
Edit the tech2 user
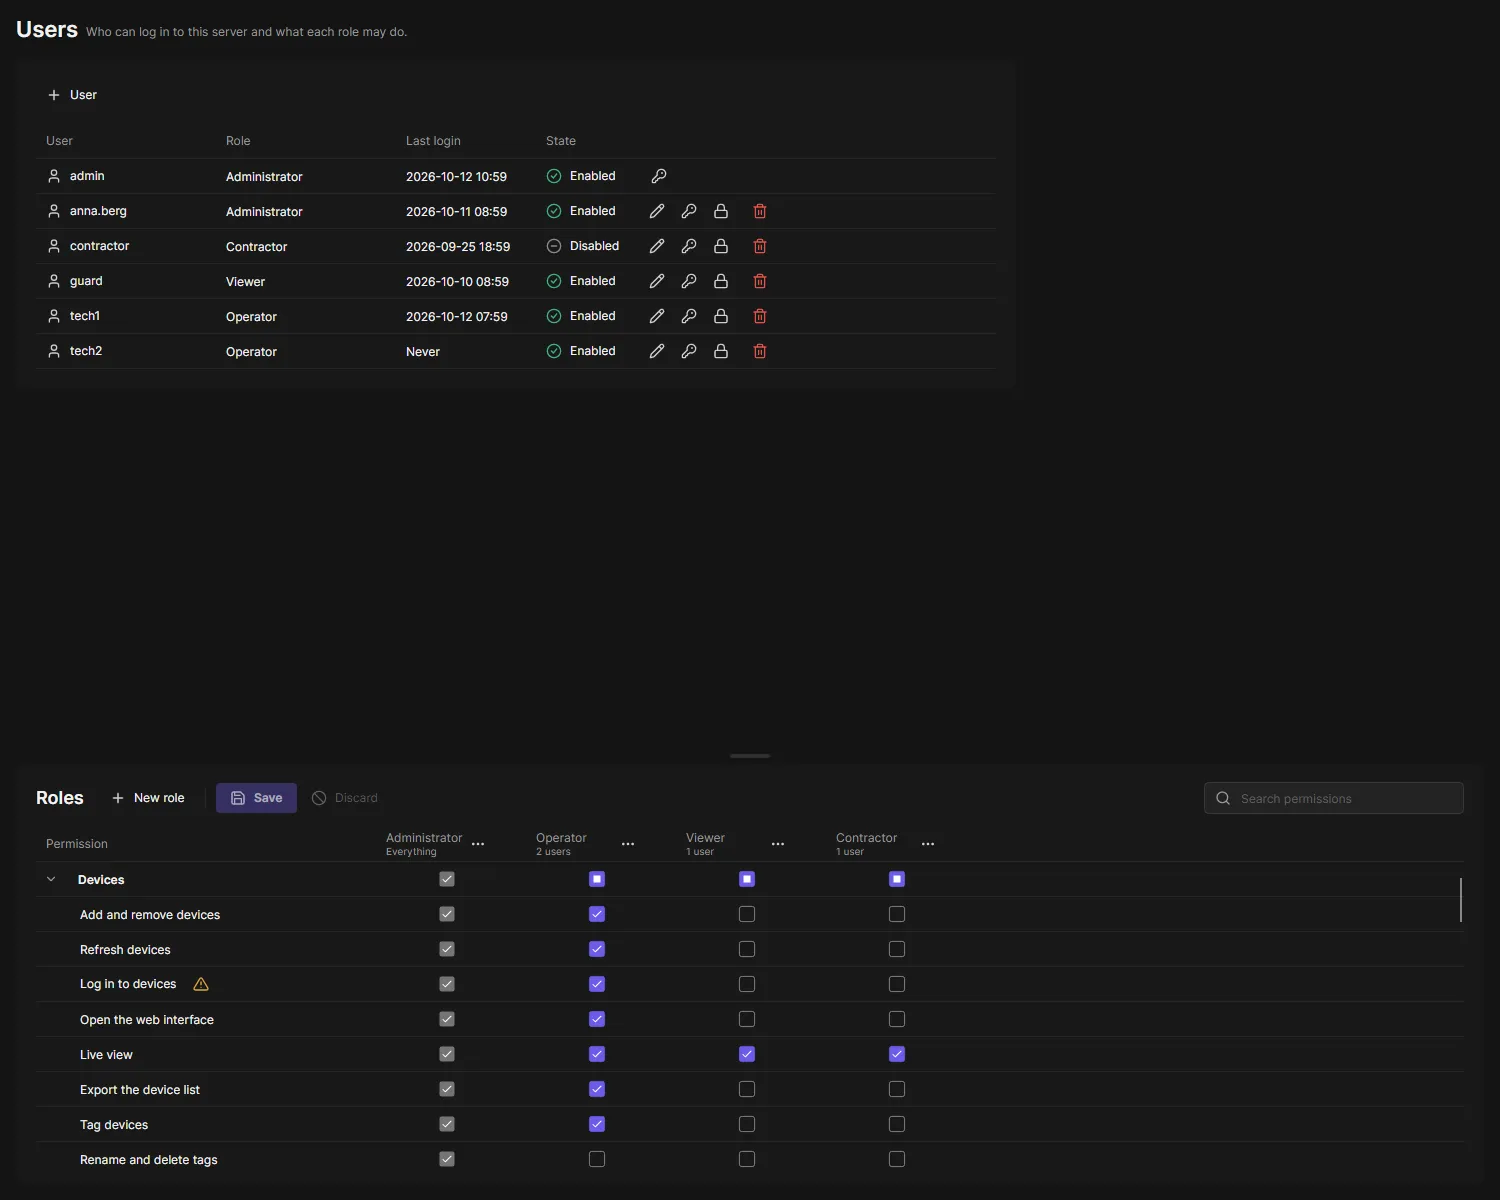[x=657, y=351]
